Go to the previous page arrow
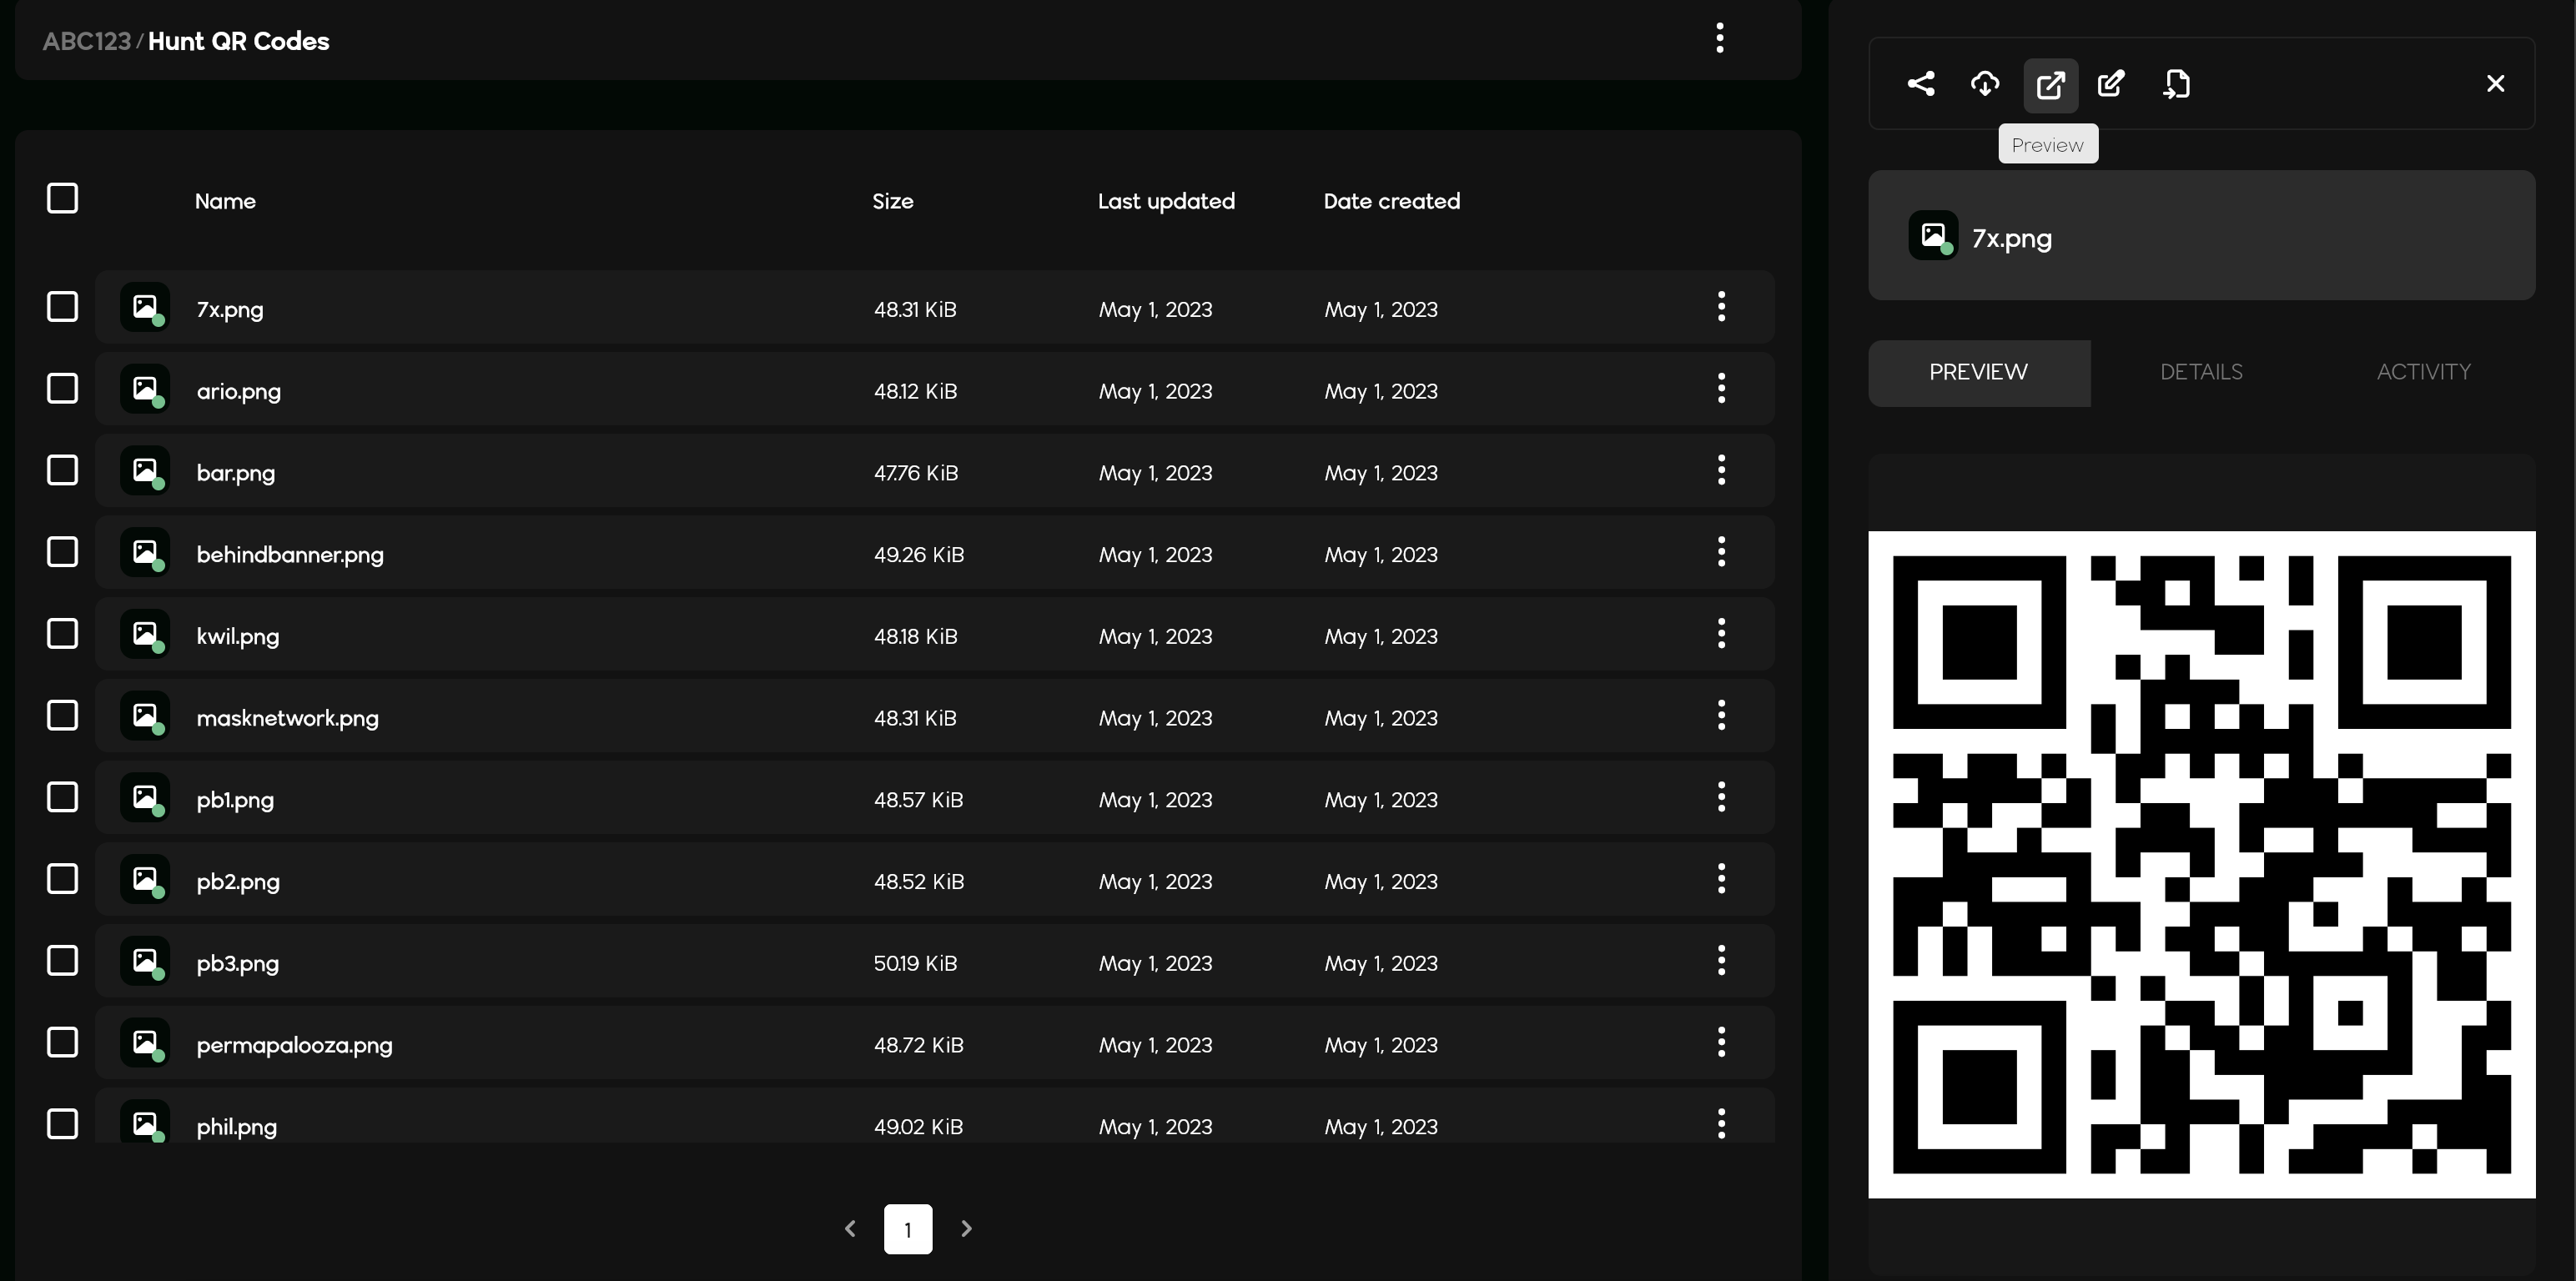Viewport: 2576px width, 1281px height. pos(850,1229)
